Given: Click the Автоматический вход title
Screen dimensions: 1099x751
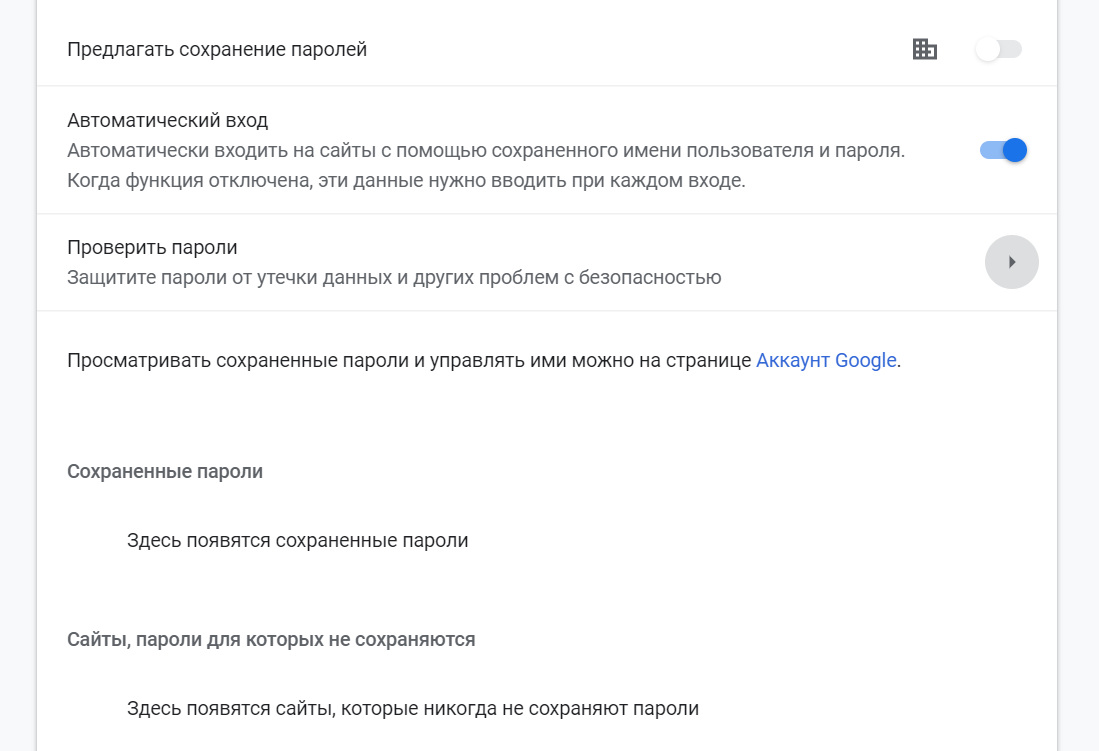Looking at the screenshot, I should pos(167,121).
